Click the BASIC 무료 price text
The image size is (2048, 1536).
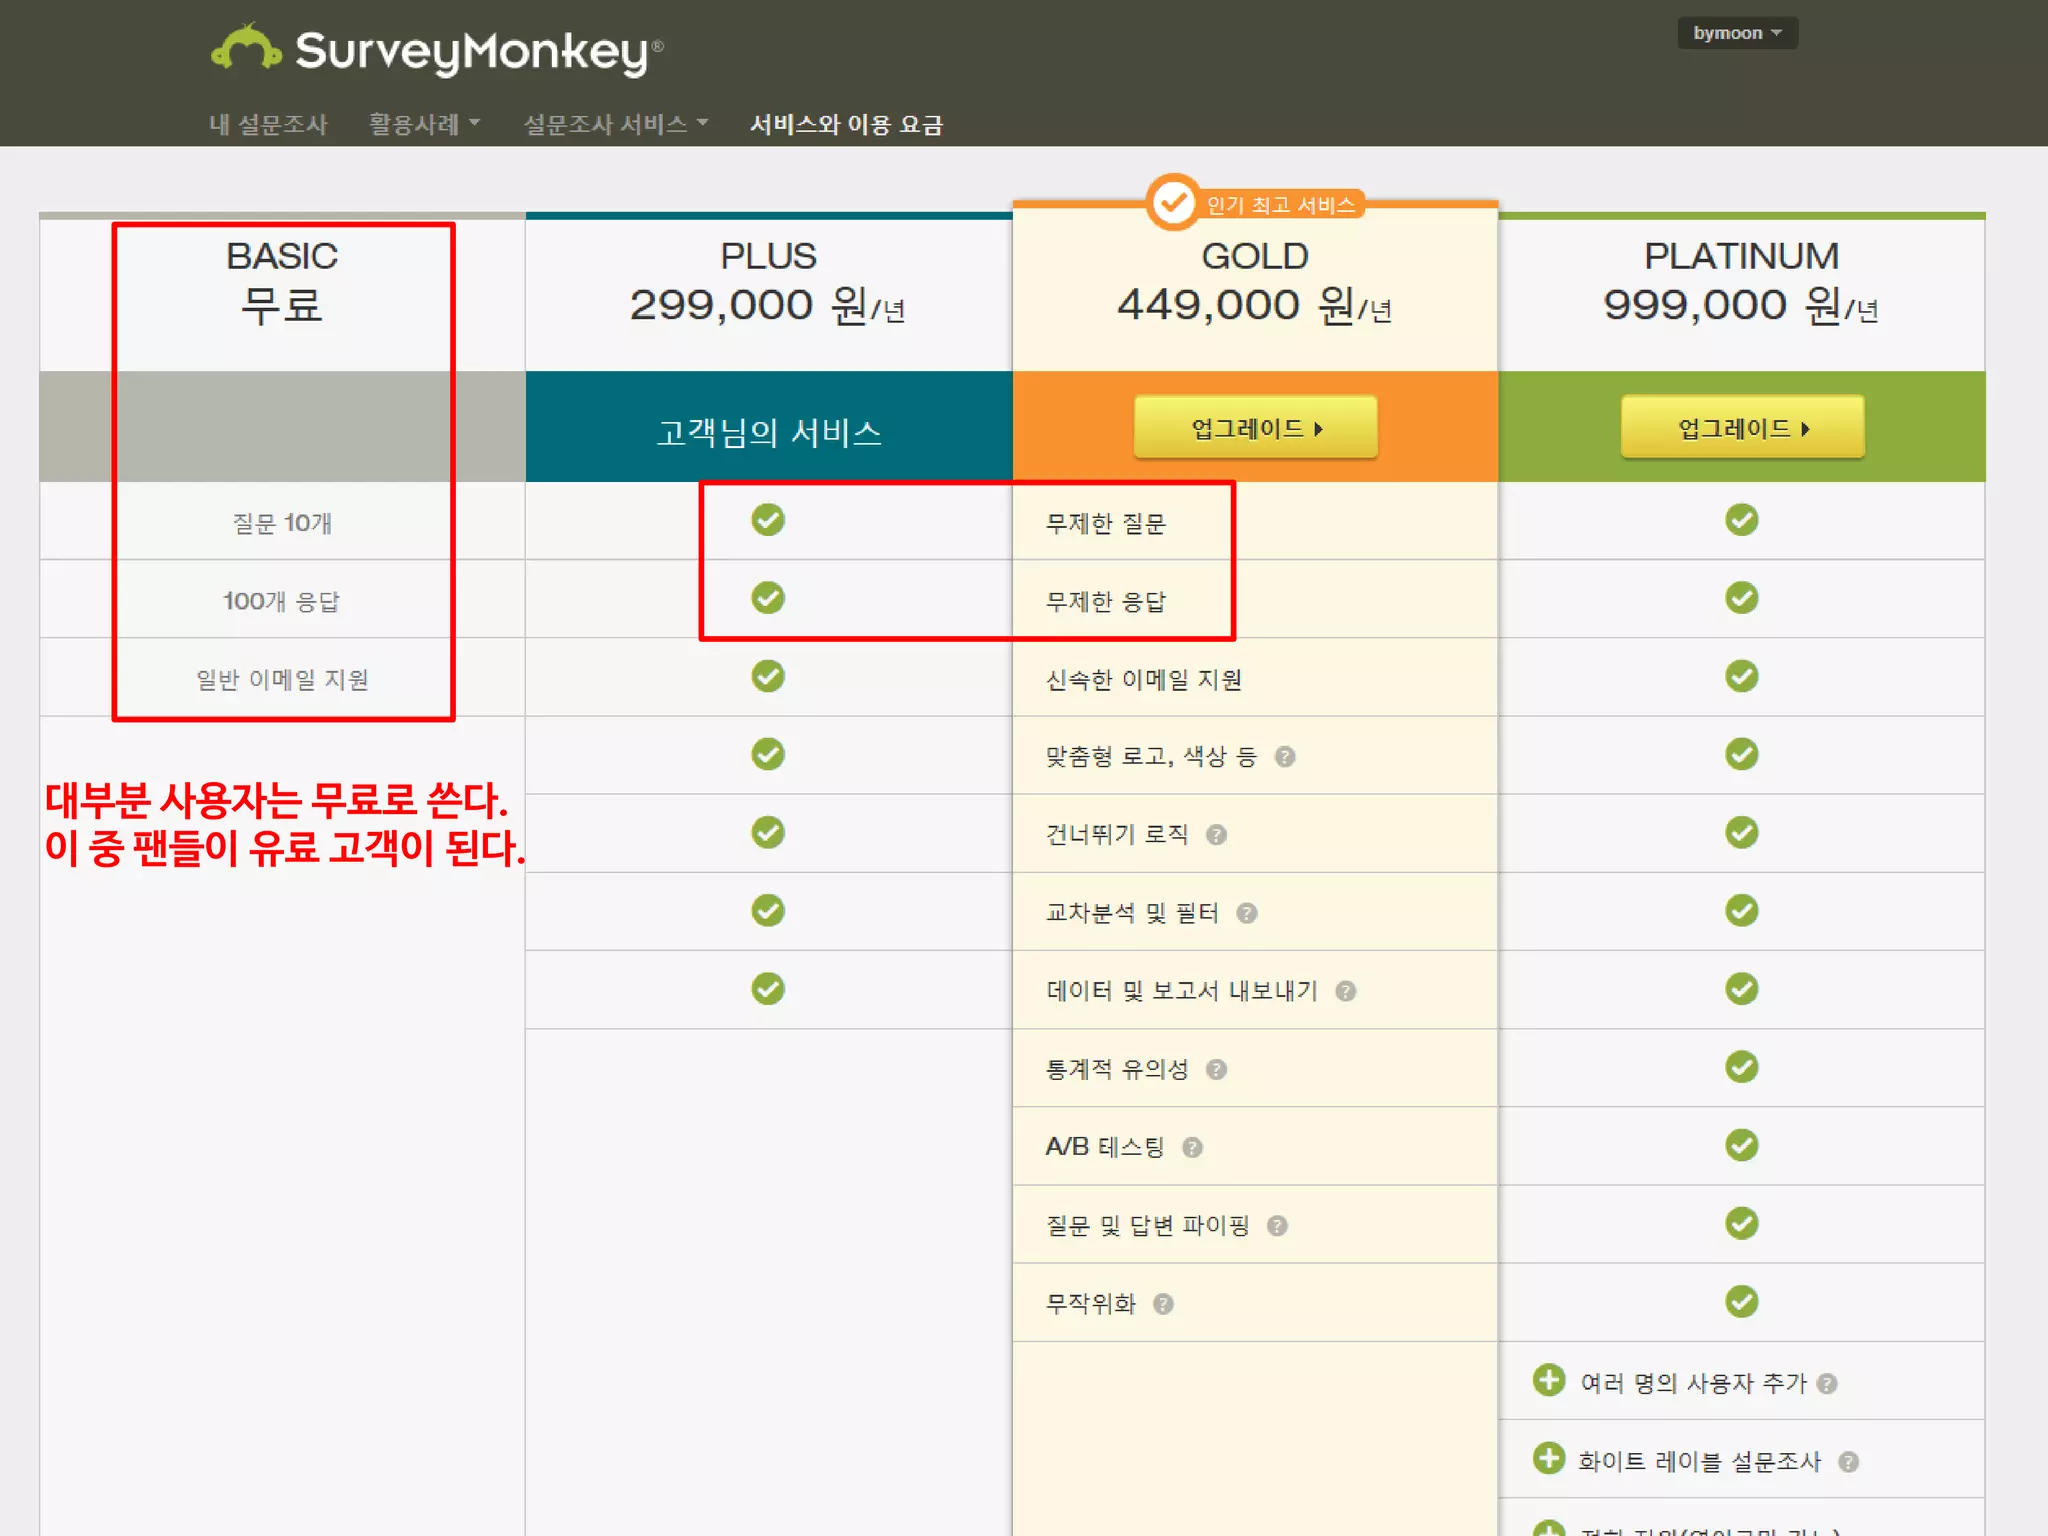[x=282, y=305]
